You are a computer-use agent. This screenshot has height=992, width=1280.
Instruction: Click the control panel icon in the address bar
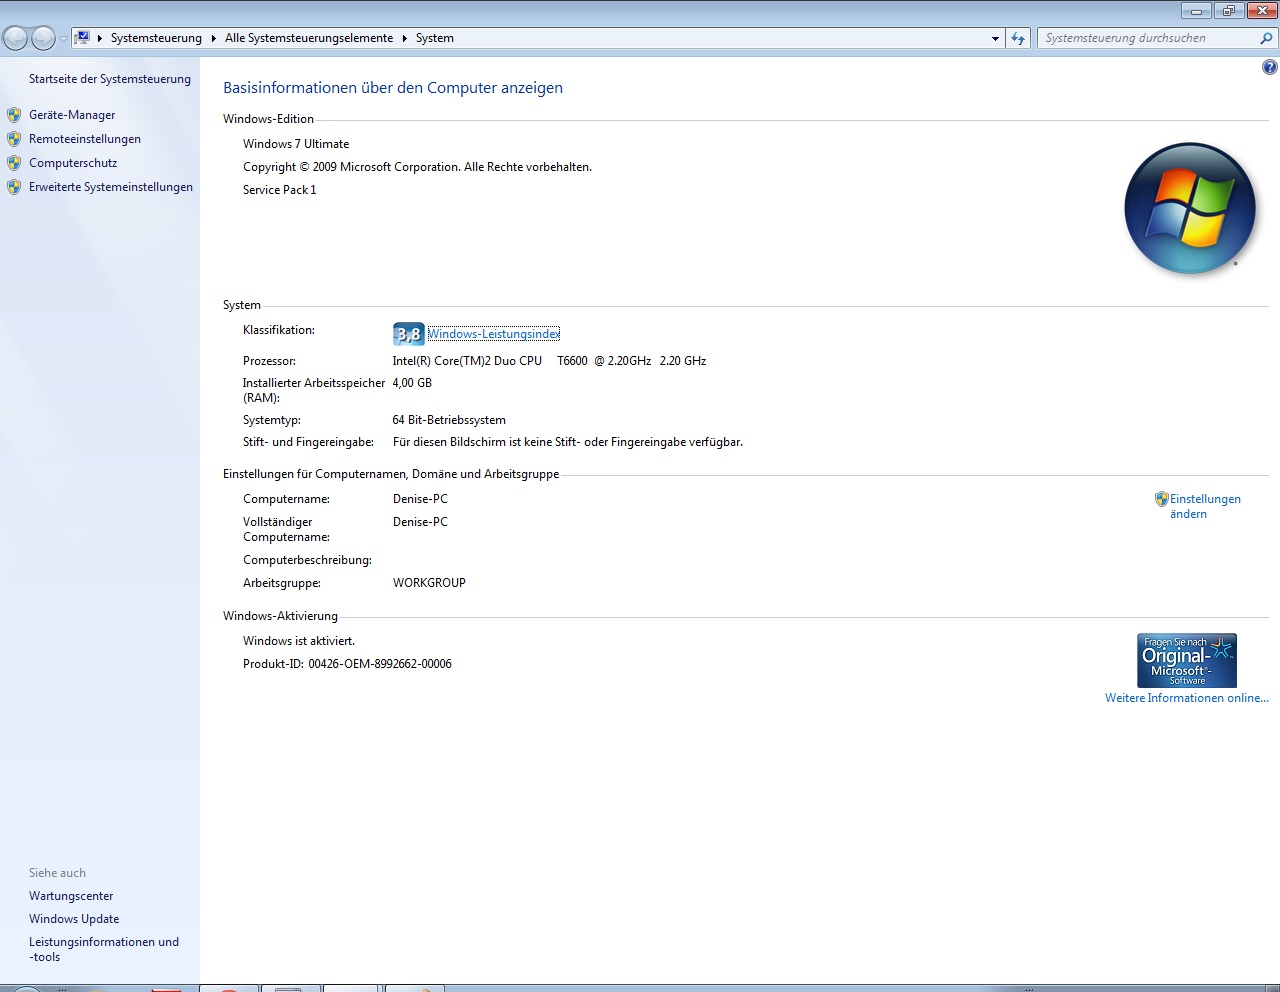pos(83,38)
